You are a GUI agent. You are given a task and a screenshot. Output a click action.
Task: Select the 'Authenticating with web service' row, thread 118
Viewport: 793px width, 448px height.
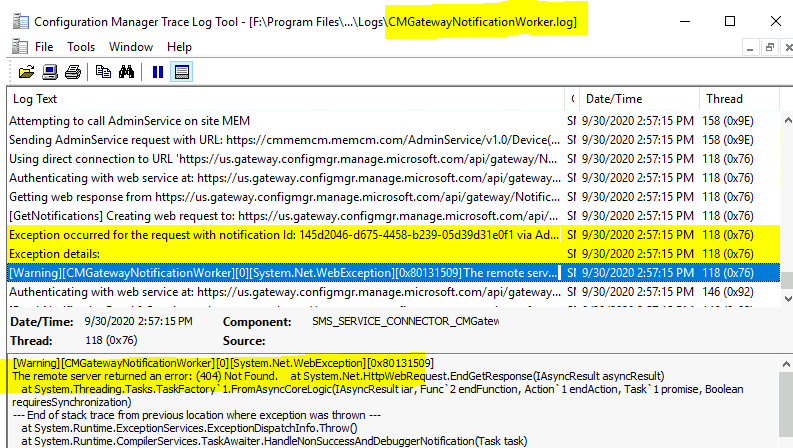coord(393,178)
